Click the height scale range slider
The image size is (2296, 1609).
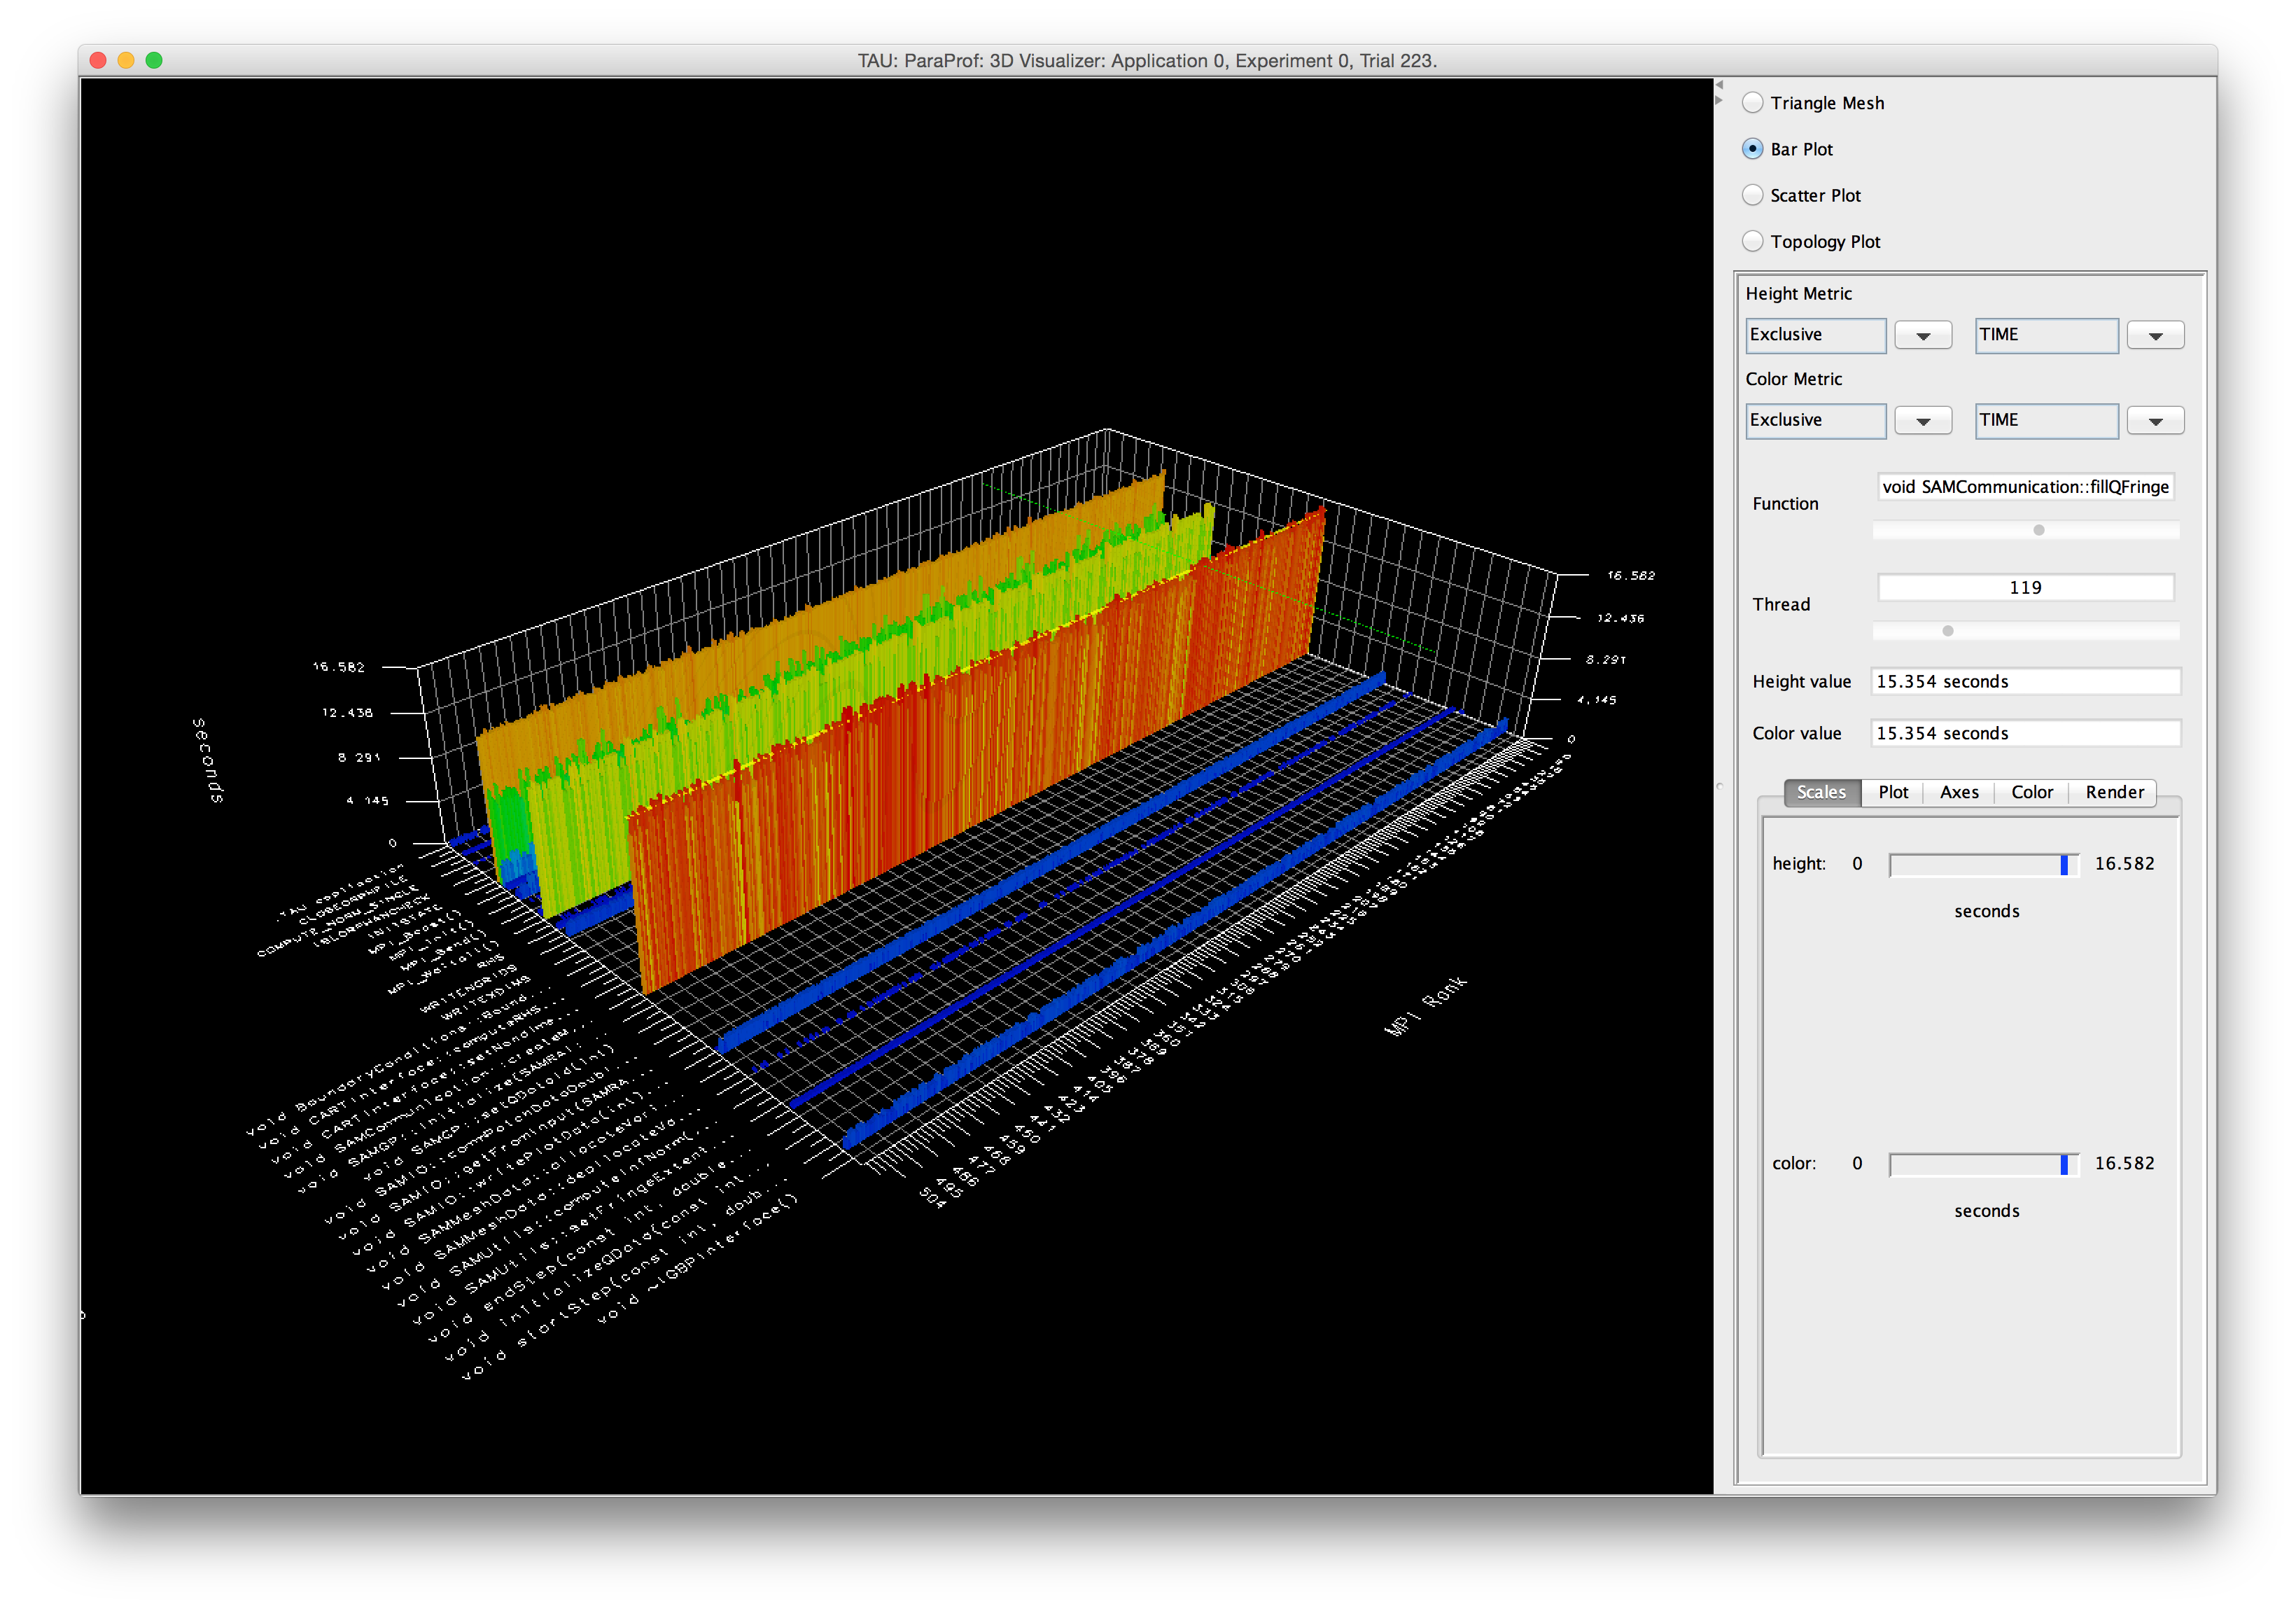[x=1984, y=865]
